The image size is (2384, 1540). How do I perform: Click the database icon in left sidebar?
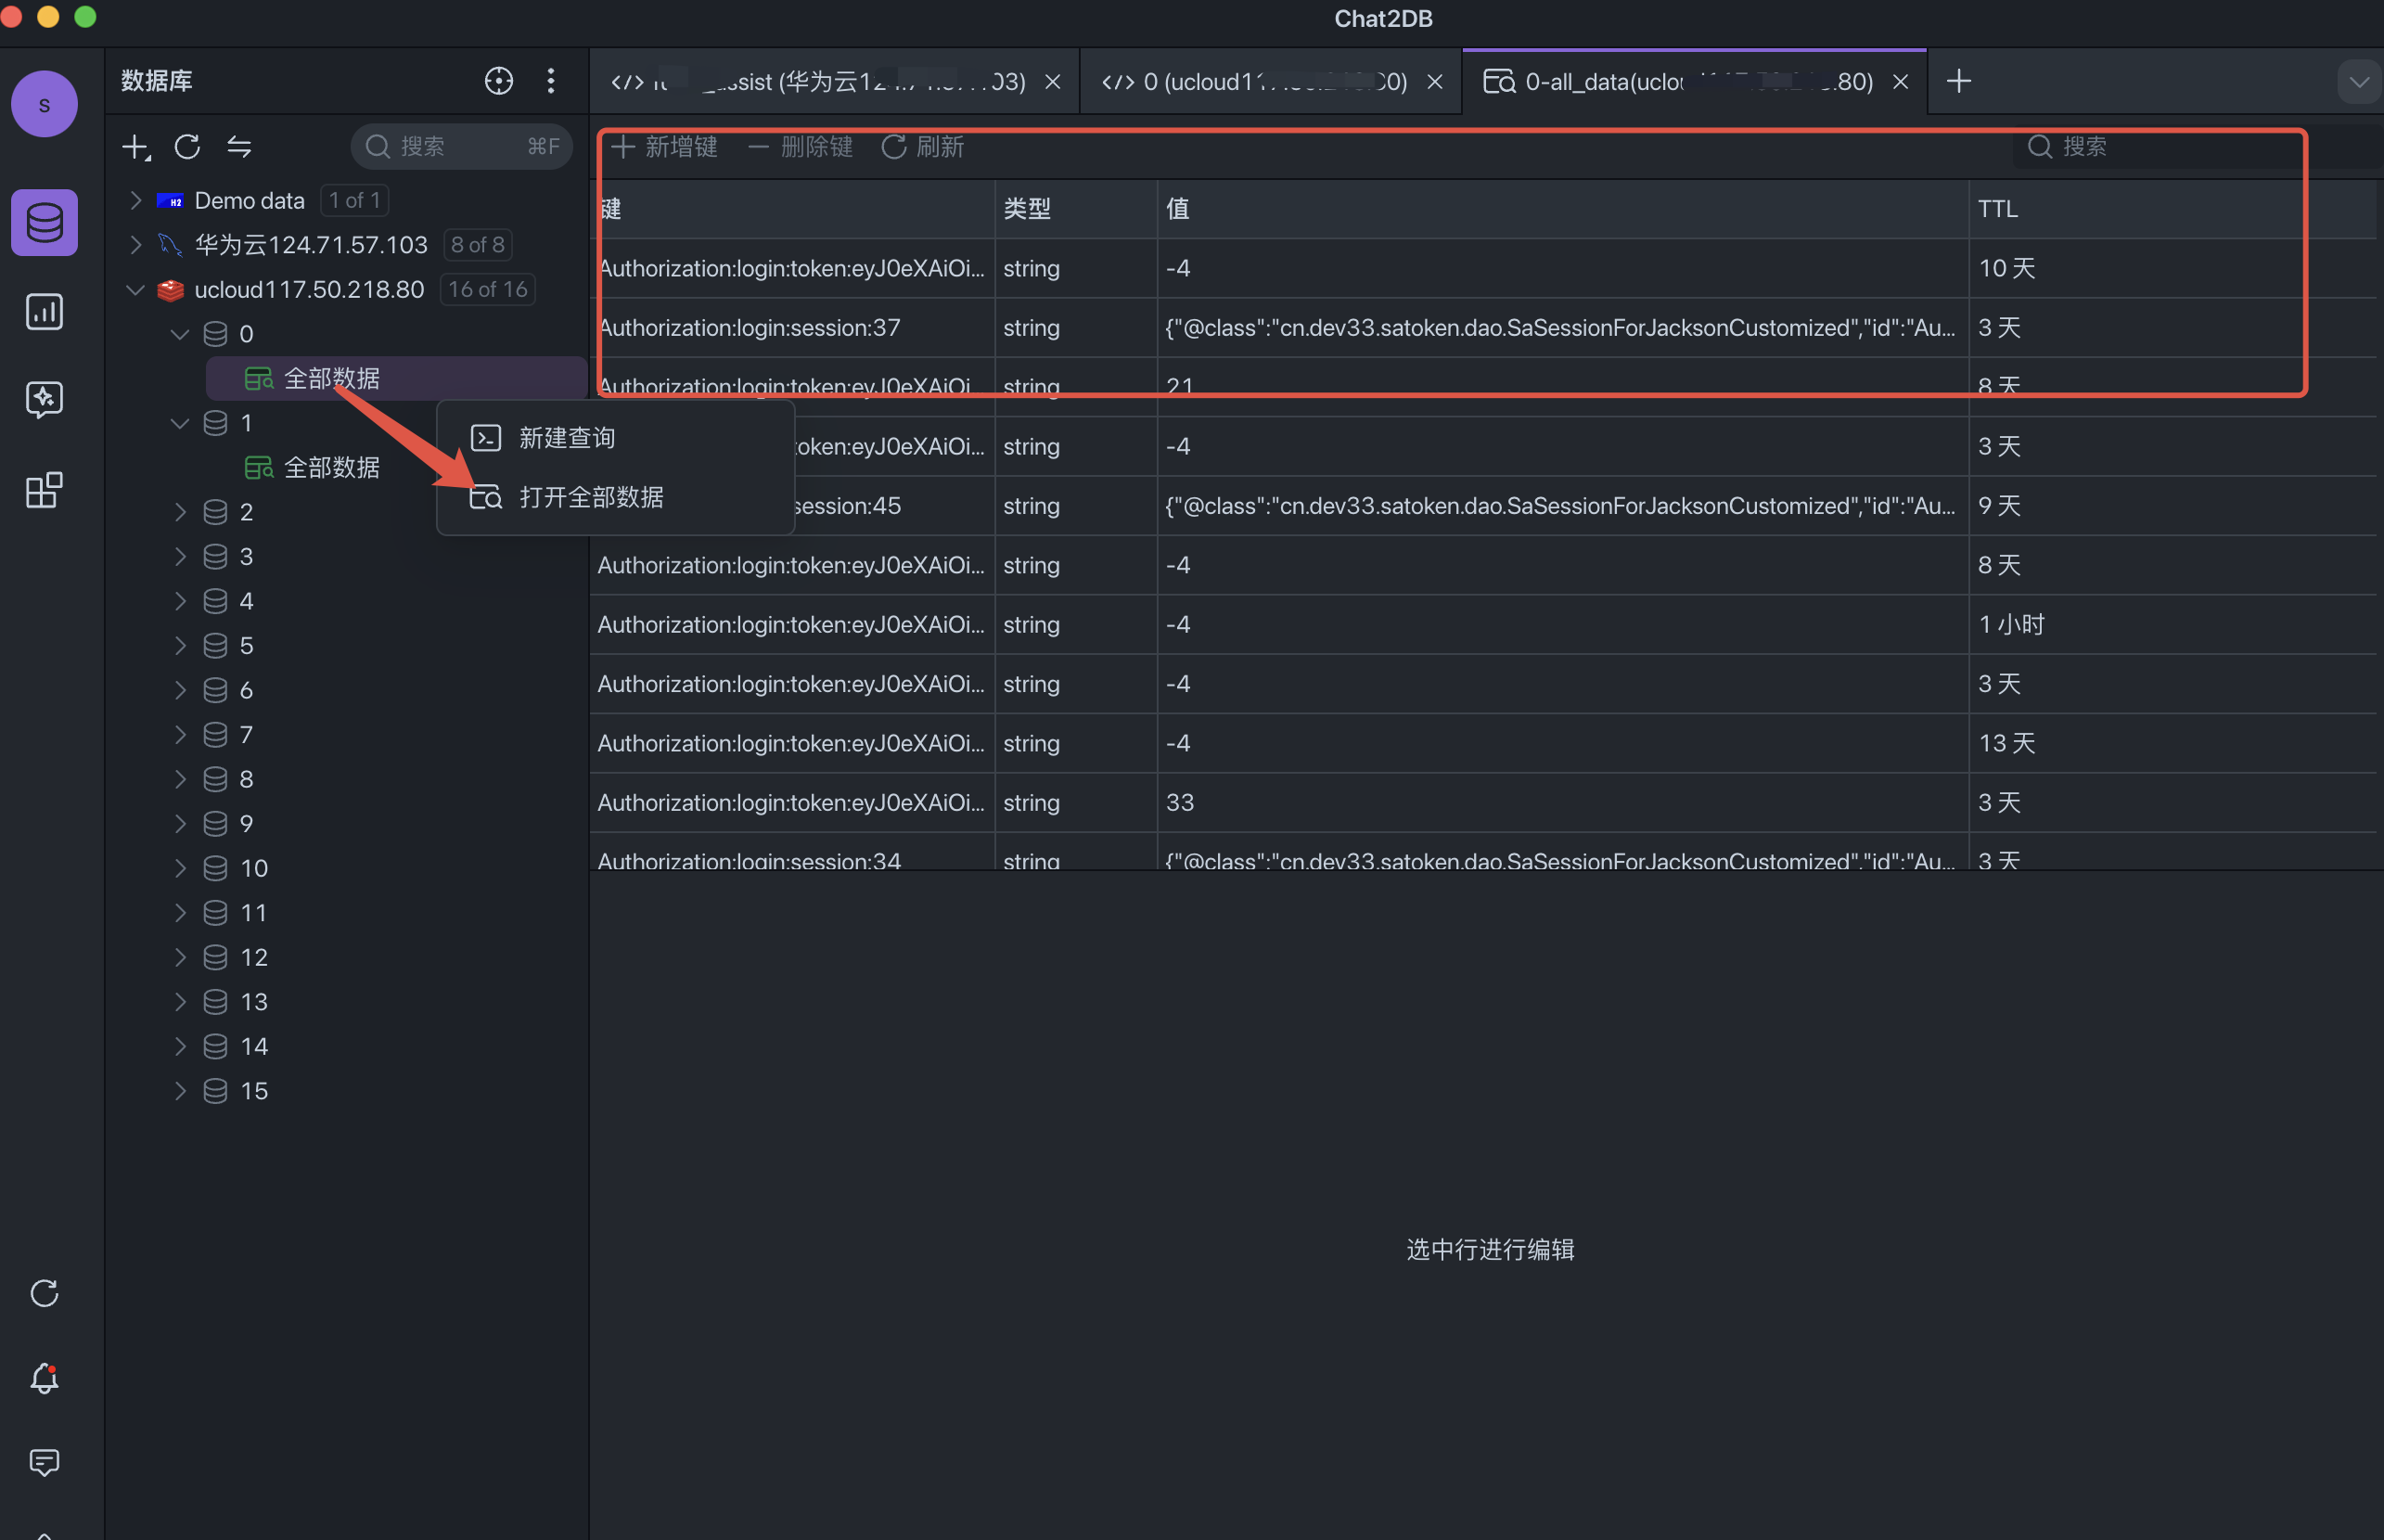coord(44,222)
